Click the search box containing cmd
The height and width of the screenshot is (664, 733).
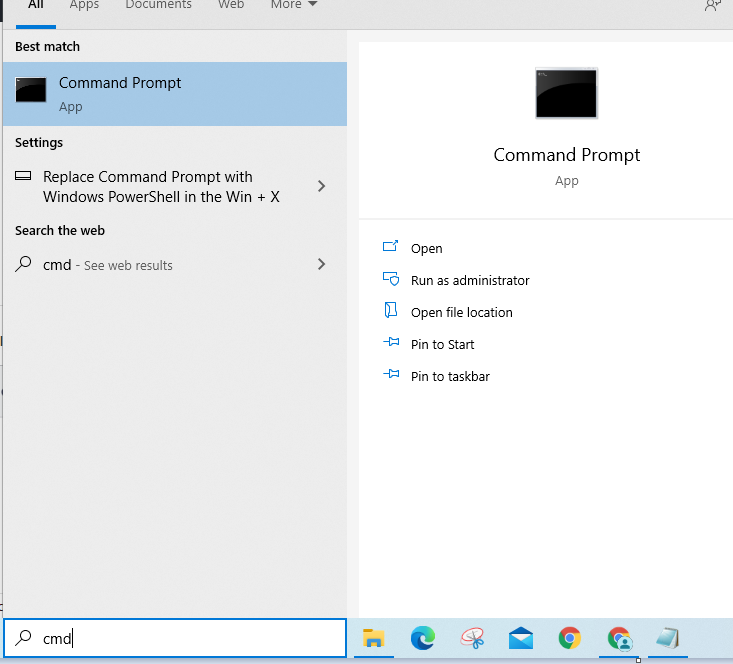[x=175, y=638]
